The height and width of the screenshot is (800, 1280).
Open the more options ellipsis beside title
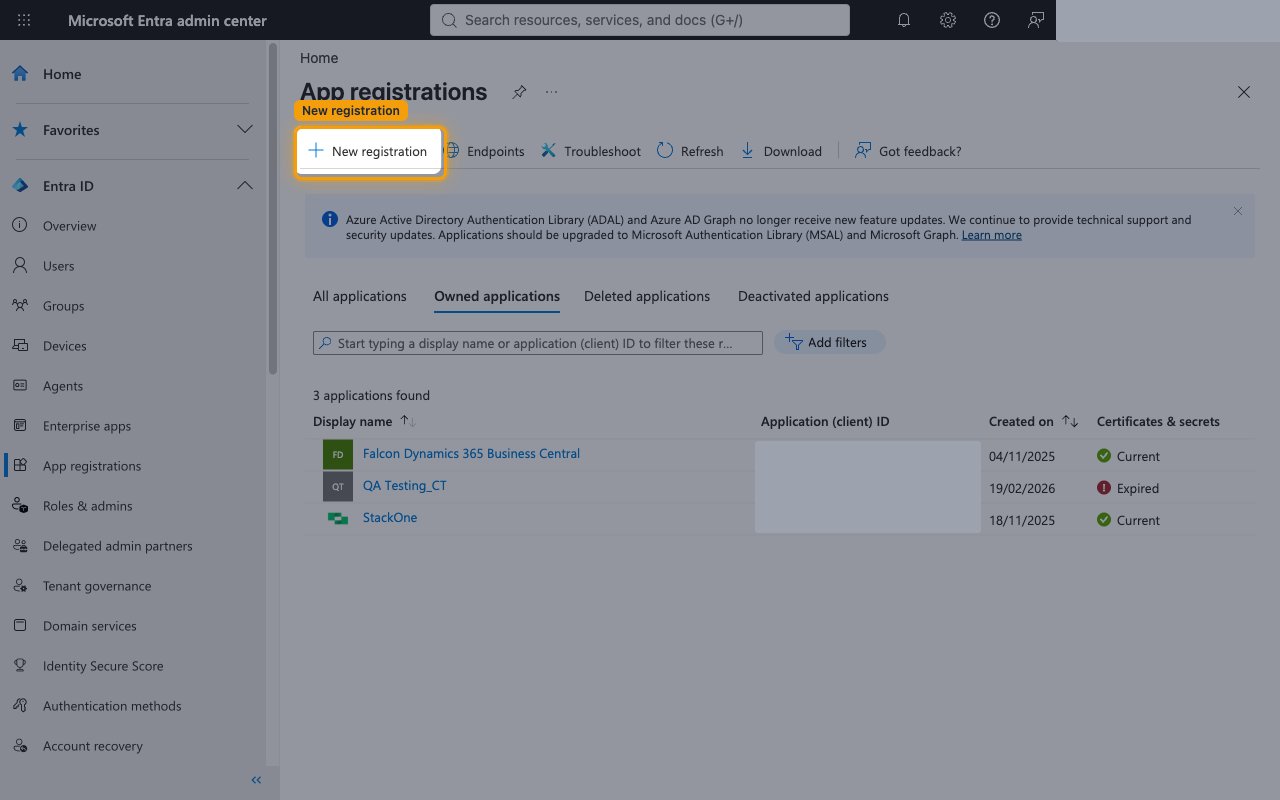point(551,92)
